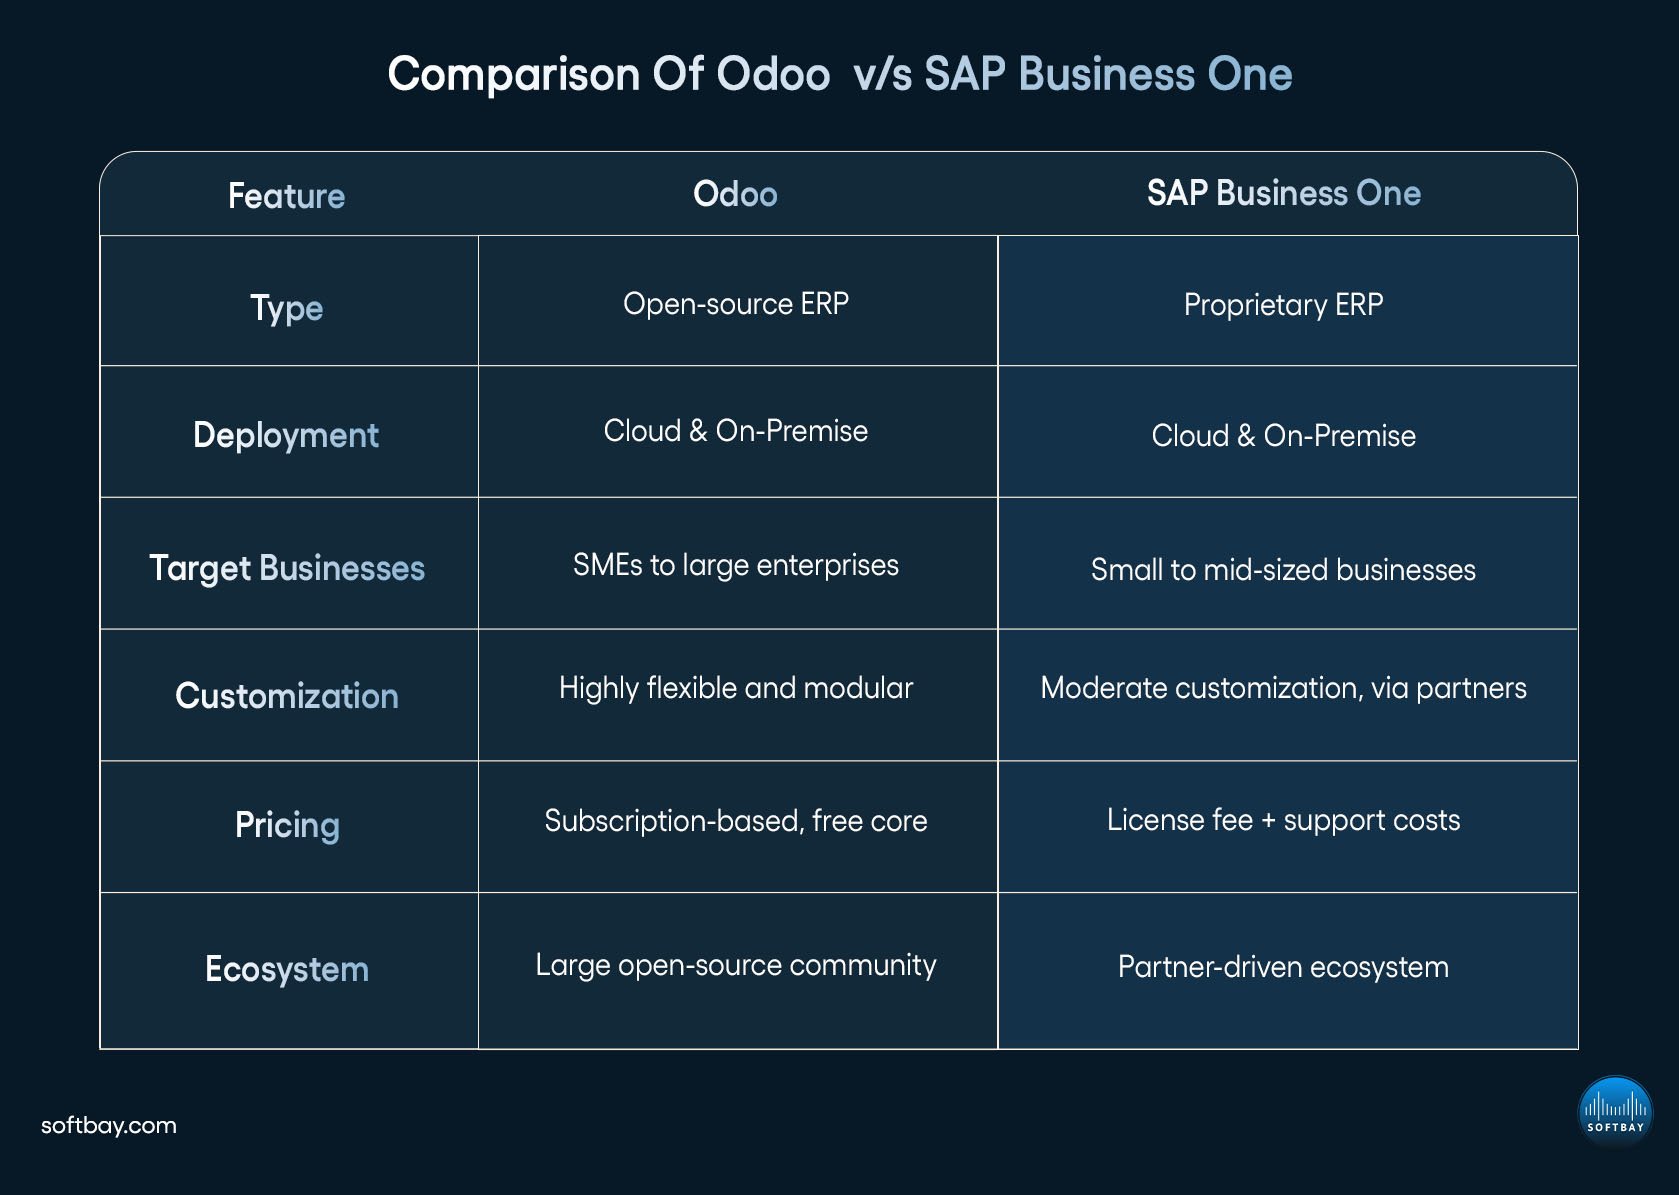Select the Open-source ERP cell

coord(736,304)
